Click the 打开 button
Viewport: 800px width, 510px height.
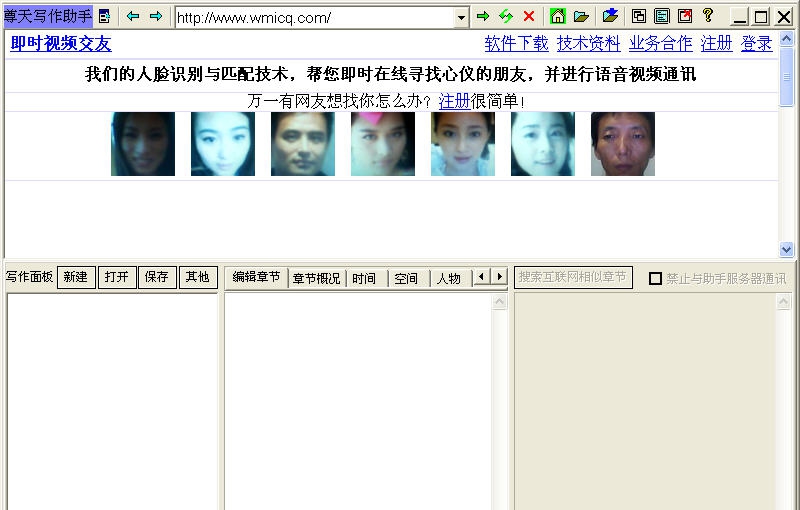117,277
